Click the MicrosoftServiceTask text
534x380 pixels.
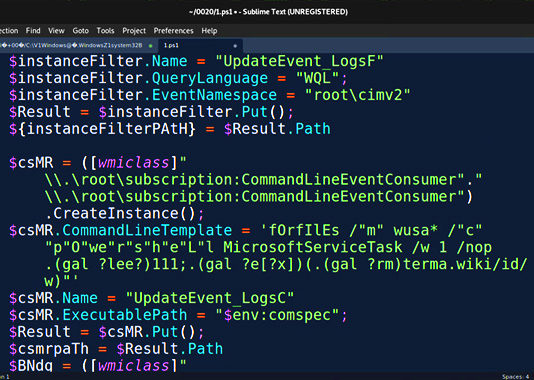pos(313,247)
